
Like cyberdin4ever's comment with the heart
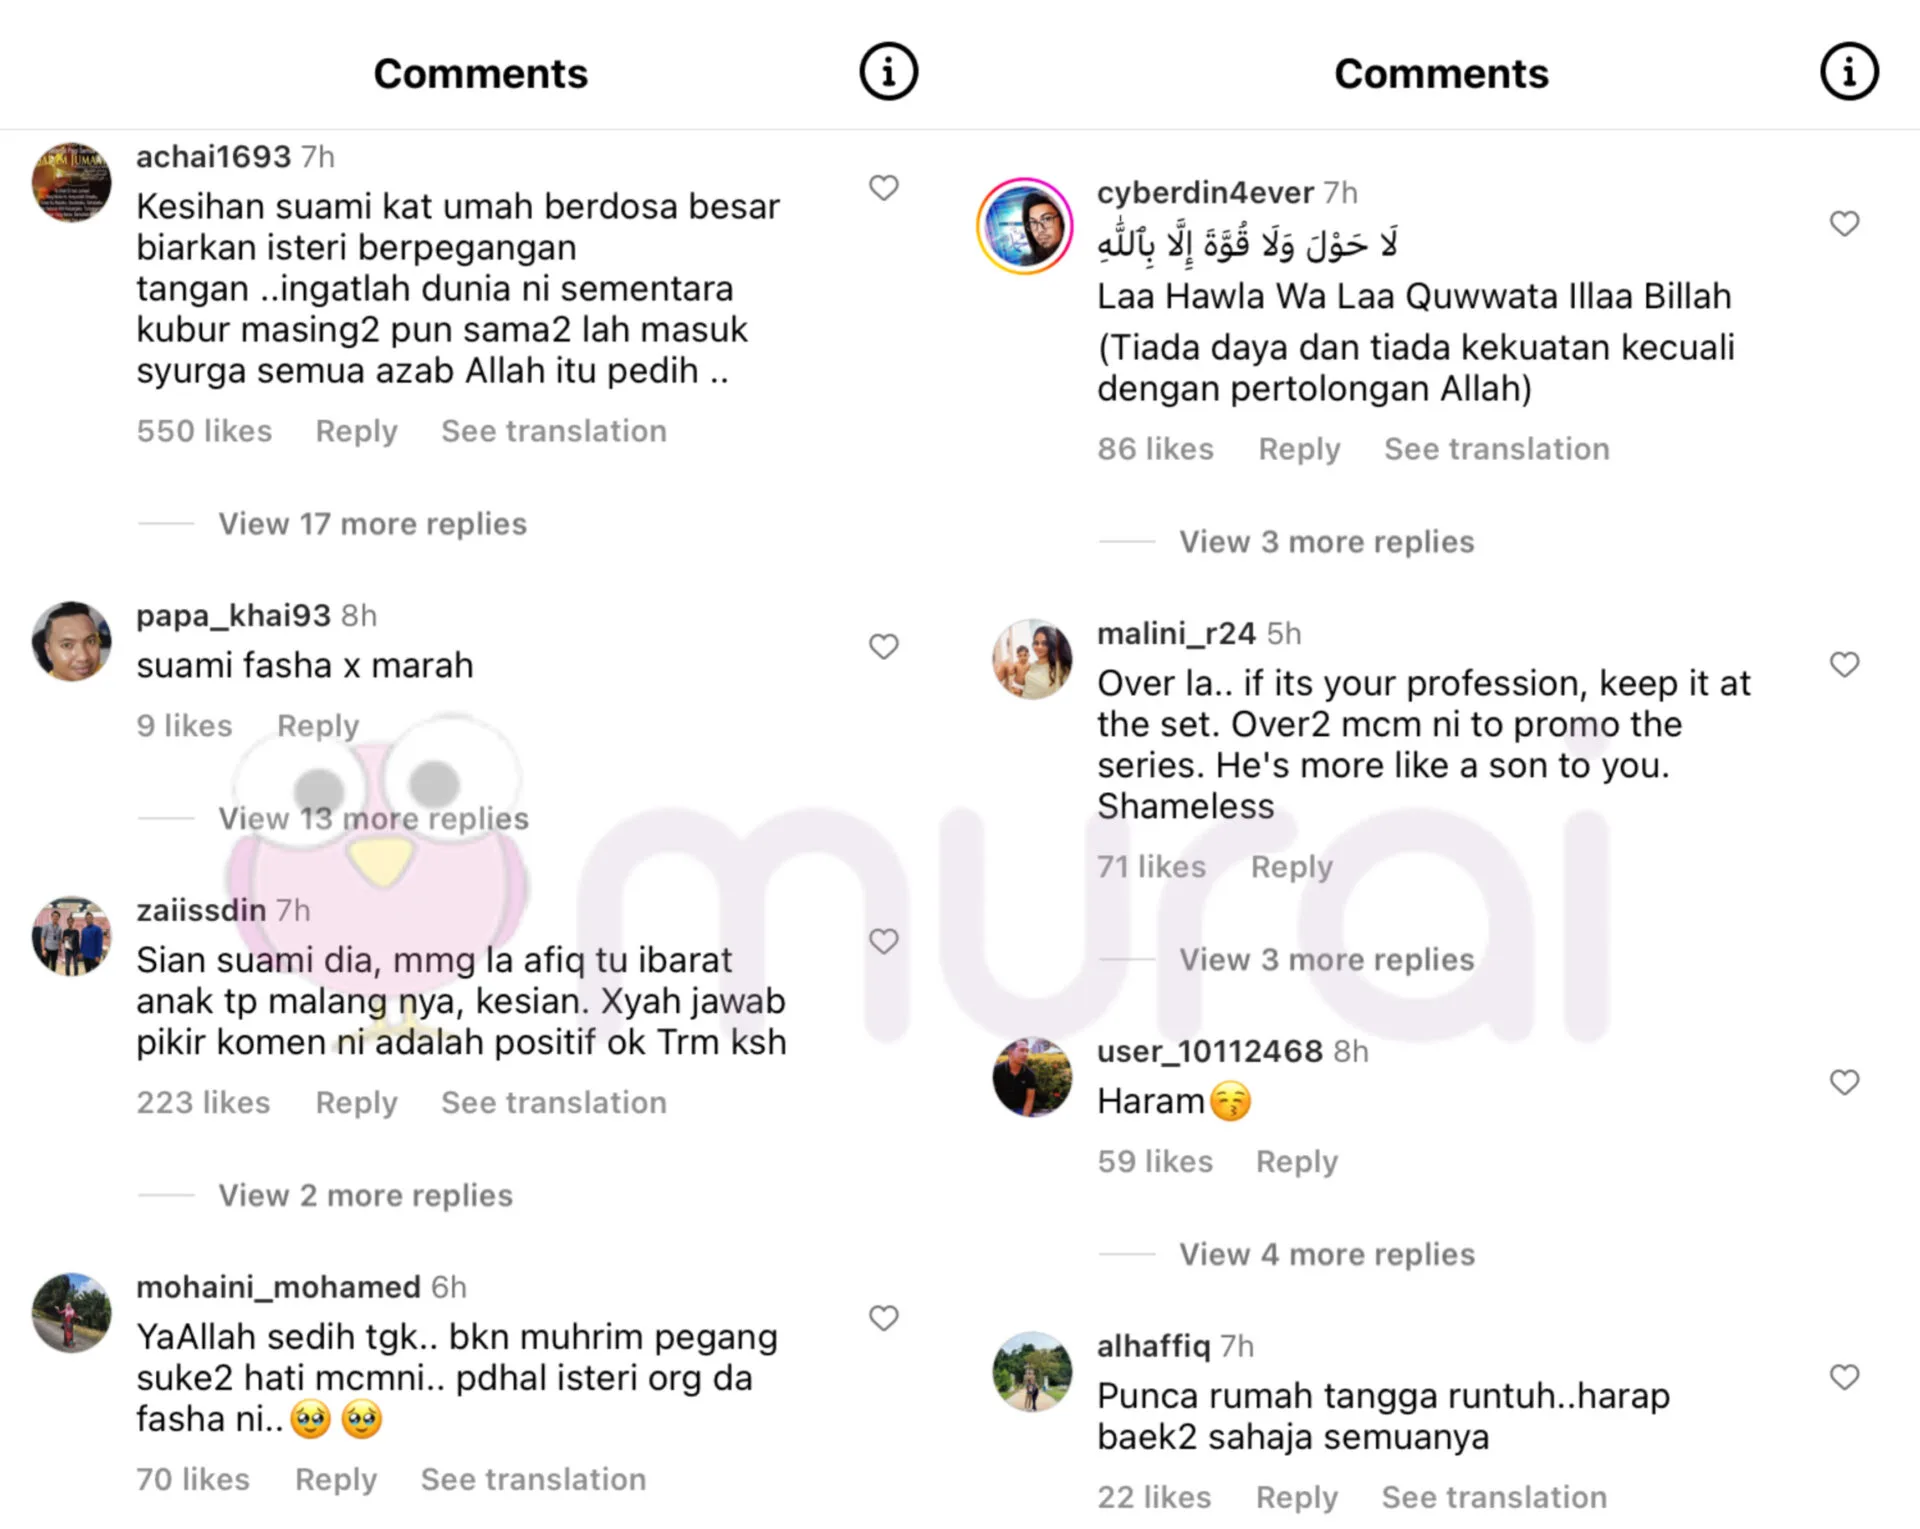pos(1844,223)
